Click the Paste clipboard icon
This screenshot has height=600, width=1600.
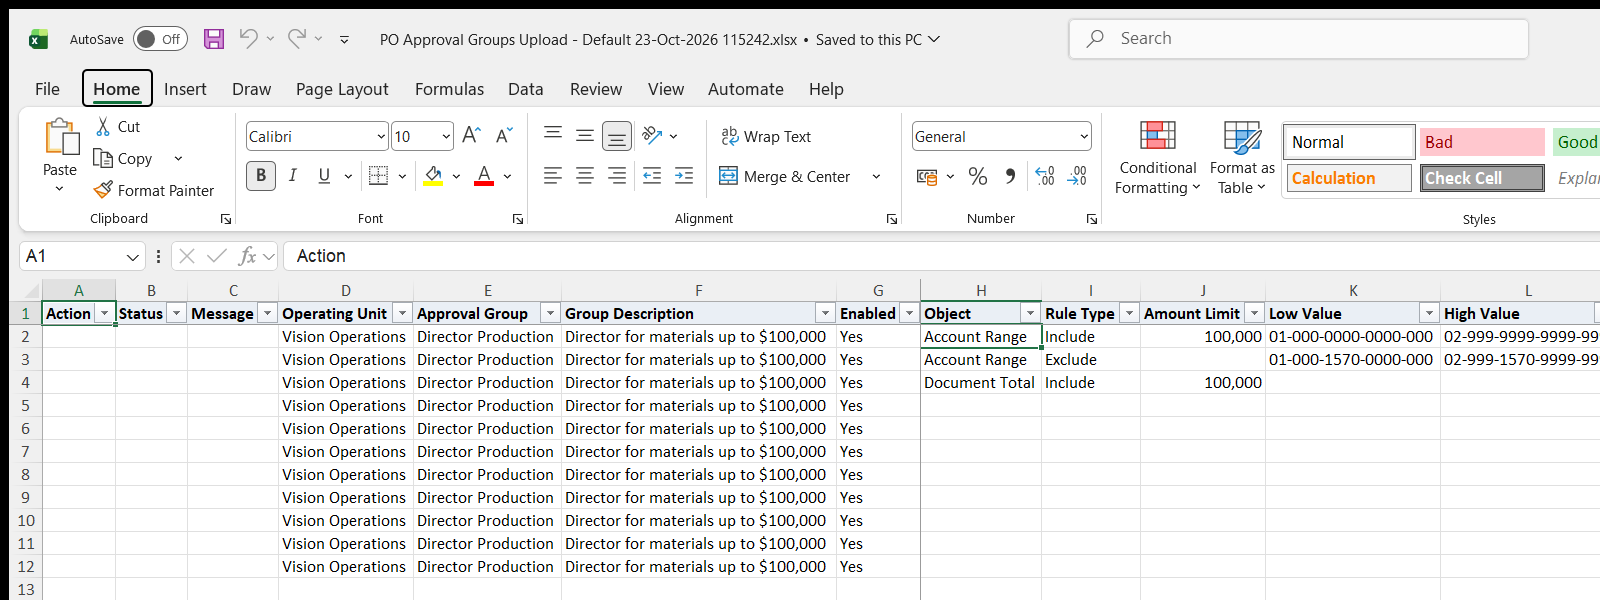60,137
